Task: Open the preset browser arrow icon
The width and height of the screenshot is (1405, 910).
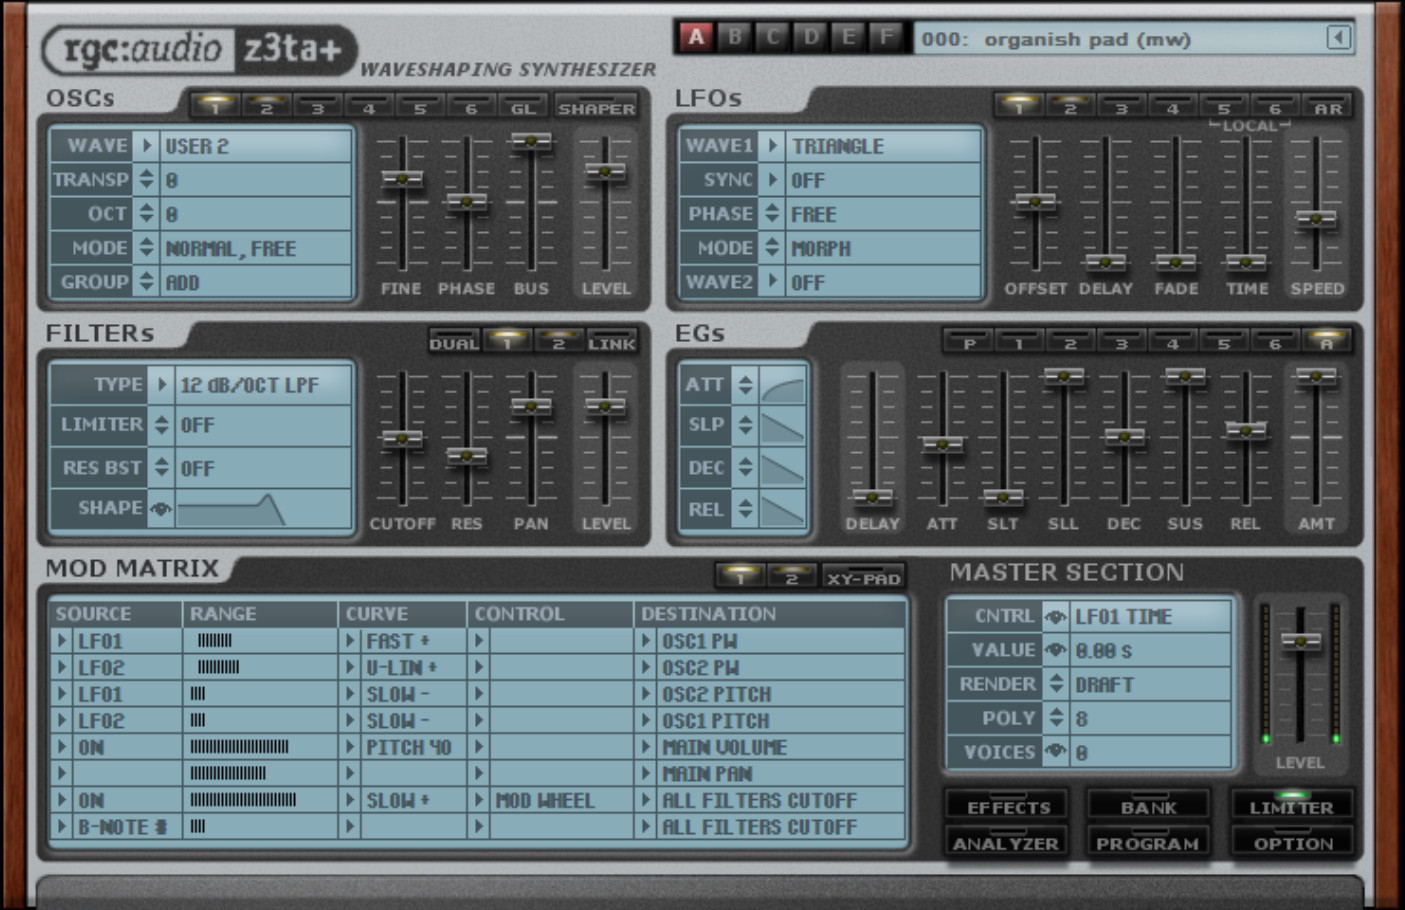Action: 1338,38
